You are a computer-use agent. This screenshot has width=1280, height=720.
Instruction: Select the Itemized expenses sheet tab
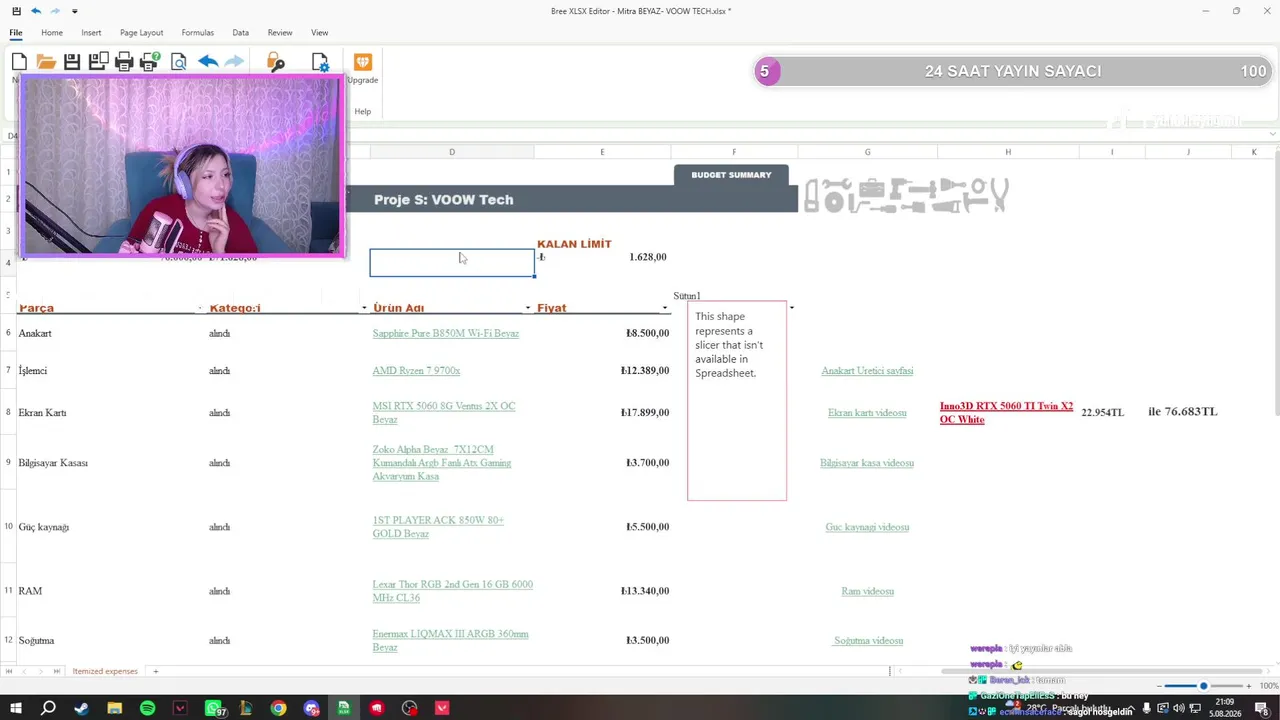tap(105, 671)
